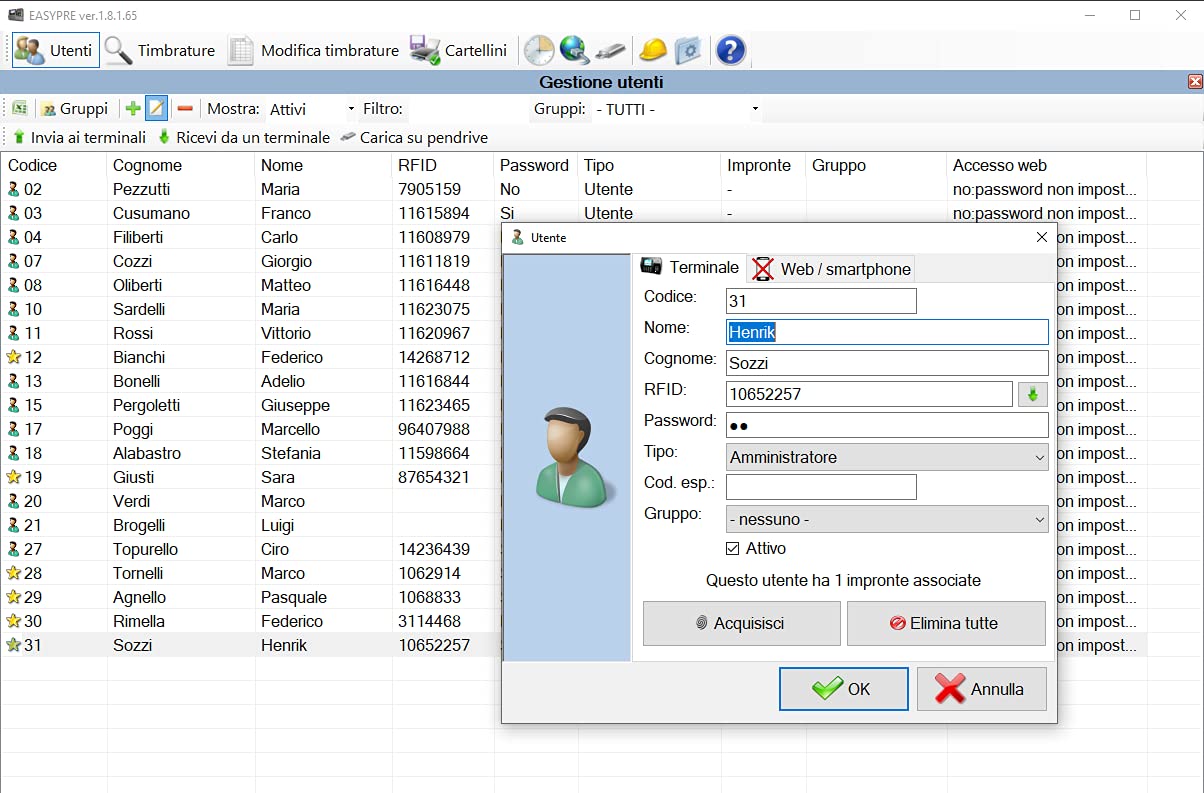Click the user icon of row 10 Sardelli
1204x793 pixels.
(14, 309)
